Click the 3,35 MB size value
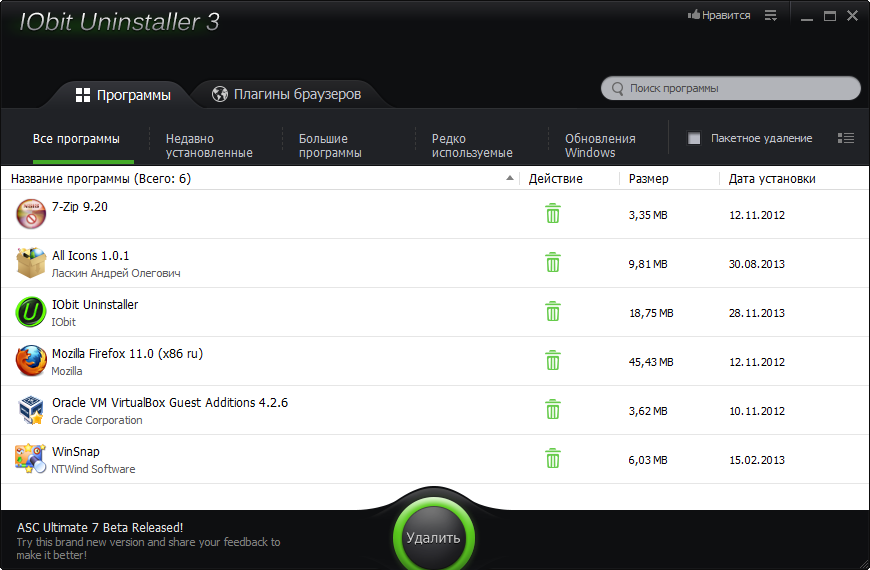The height and width of the screenshot is (570, 870). click(x=648, y=215)
